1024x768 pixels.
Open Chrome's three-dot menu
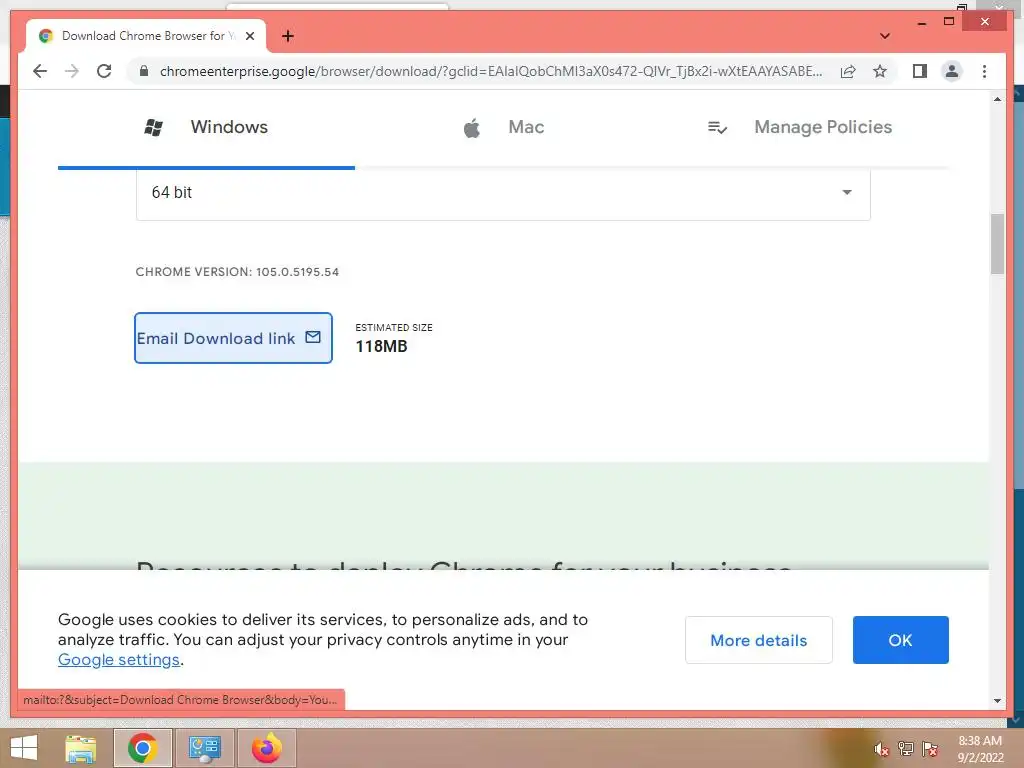(984, 71)
